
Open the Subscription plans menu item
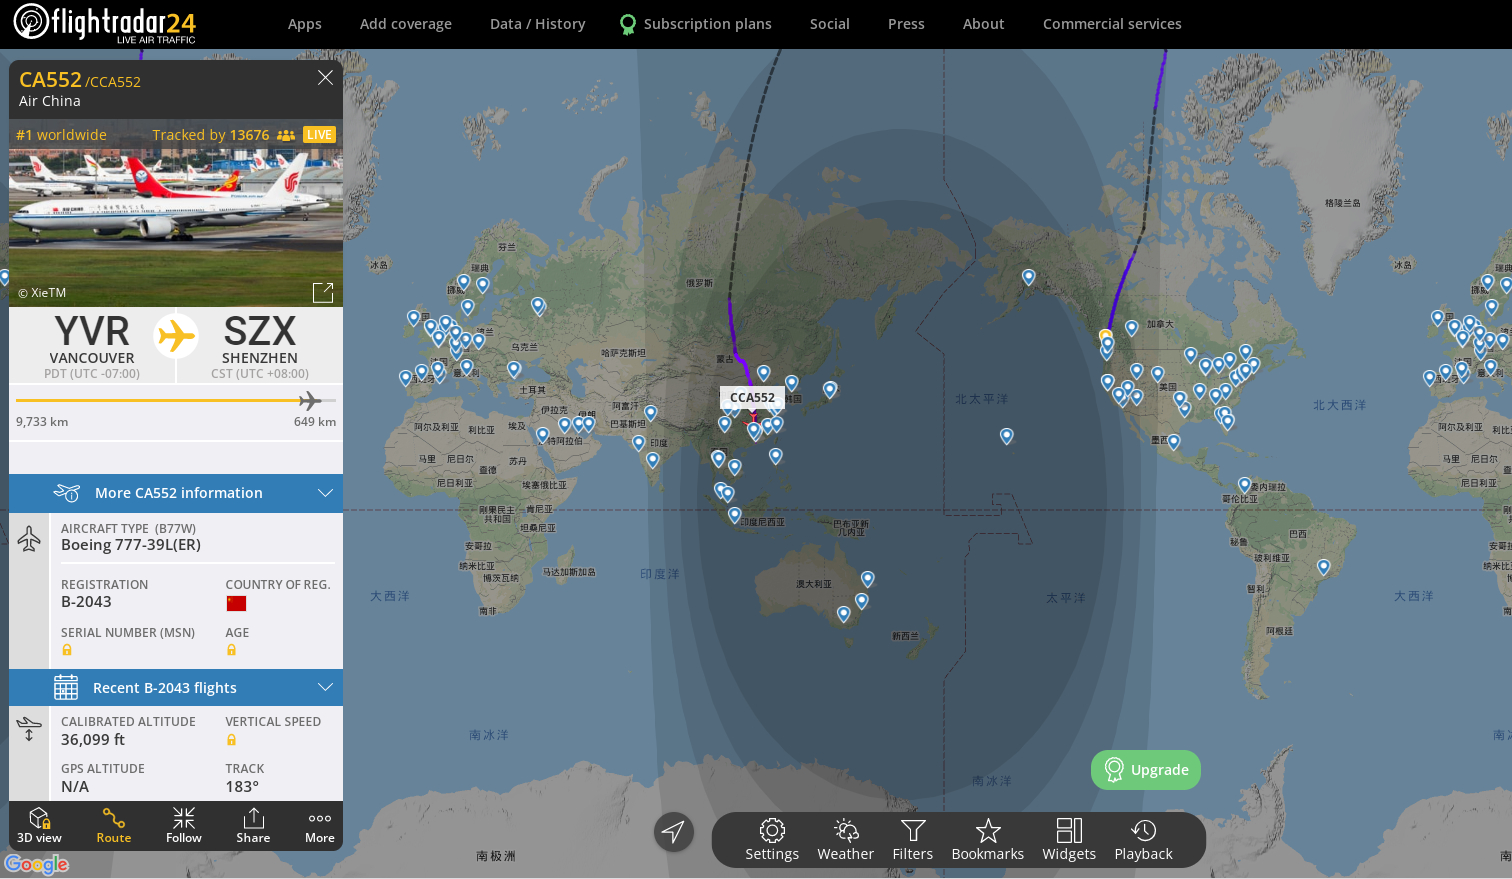[696, 24]
